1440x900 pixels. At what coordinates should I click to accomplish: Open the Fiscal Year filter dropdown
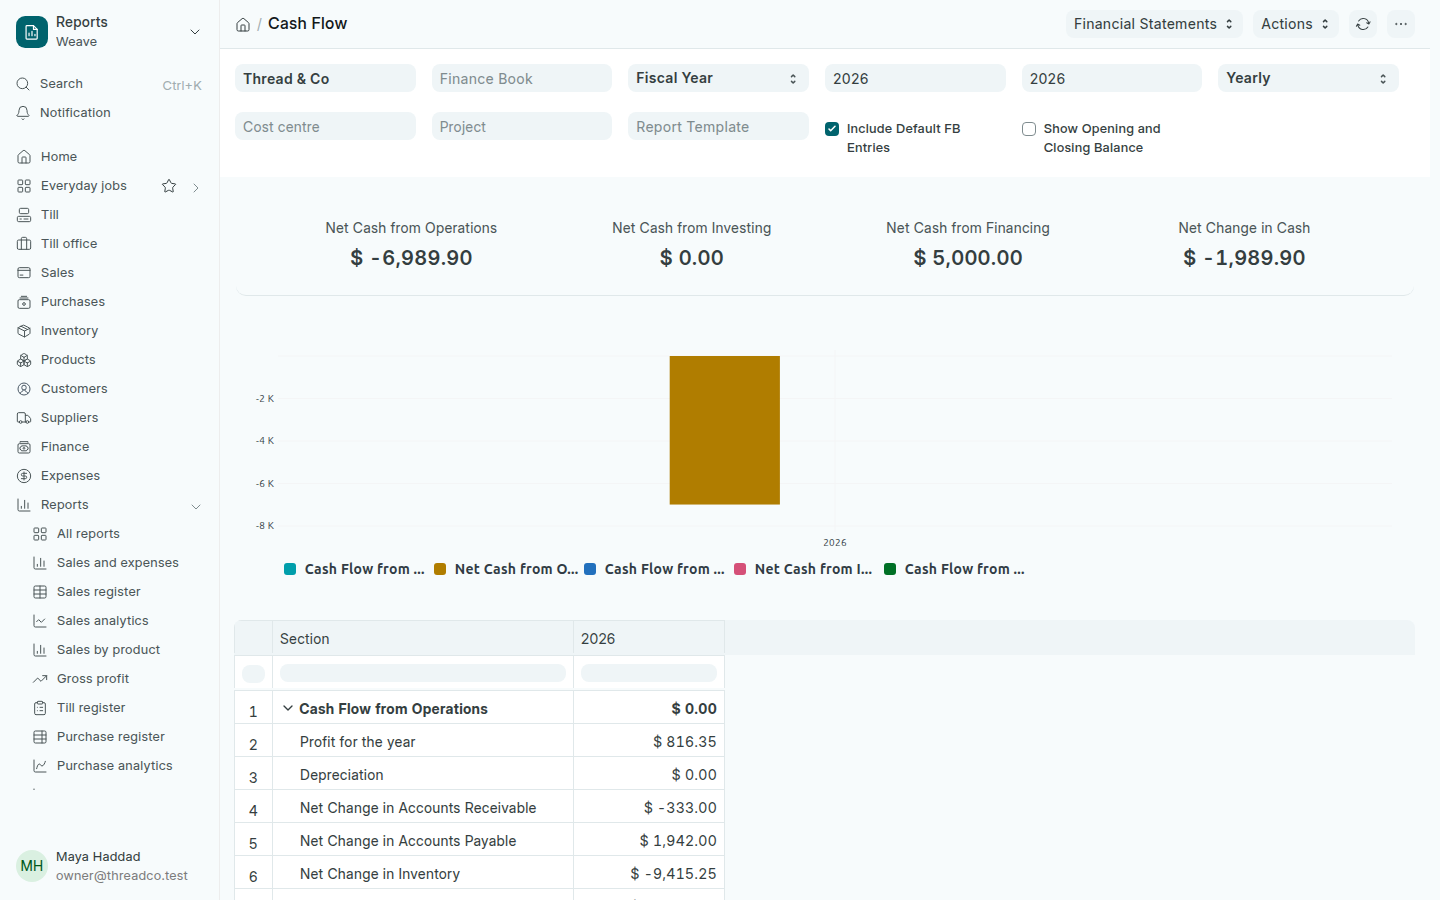click(718, 78)
